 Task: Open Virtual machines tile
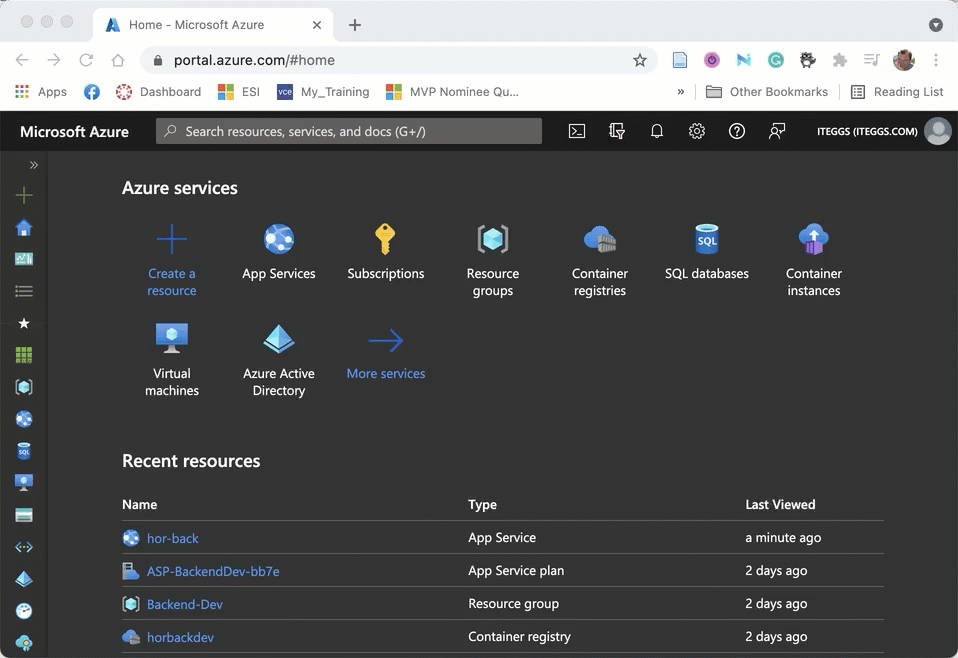[172, 360]
